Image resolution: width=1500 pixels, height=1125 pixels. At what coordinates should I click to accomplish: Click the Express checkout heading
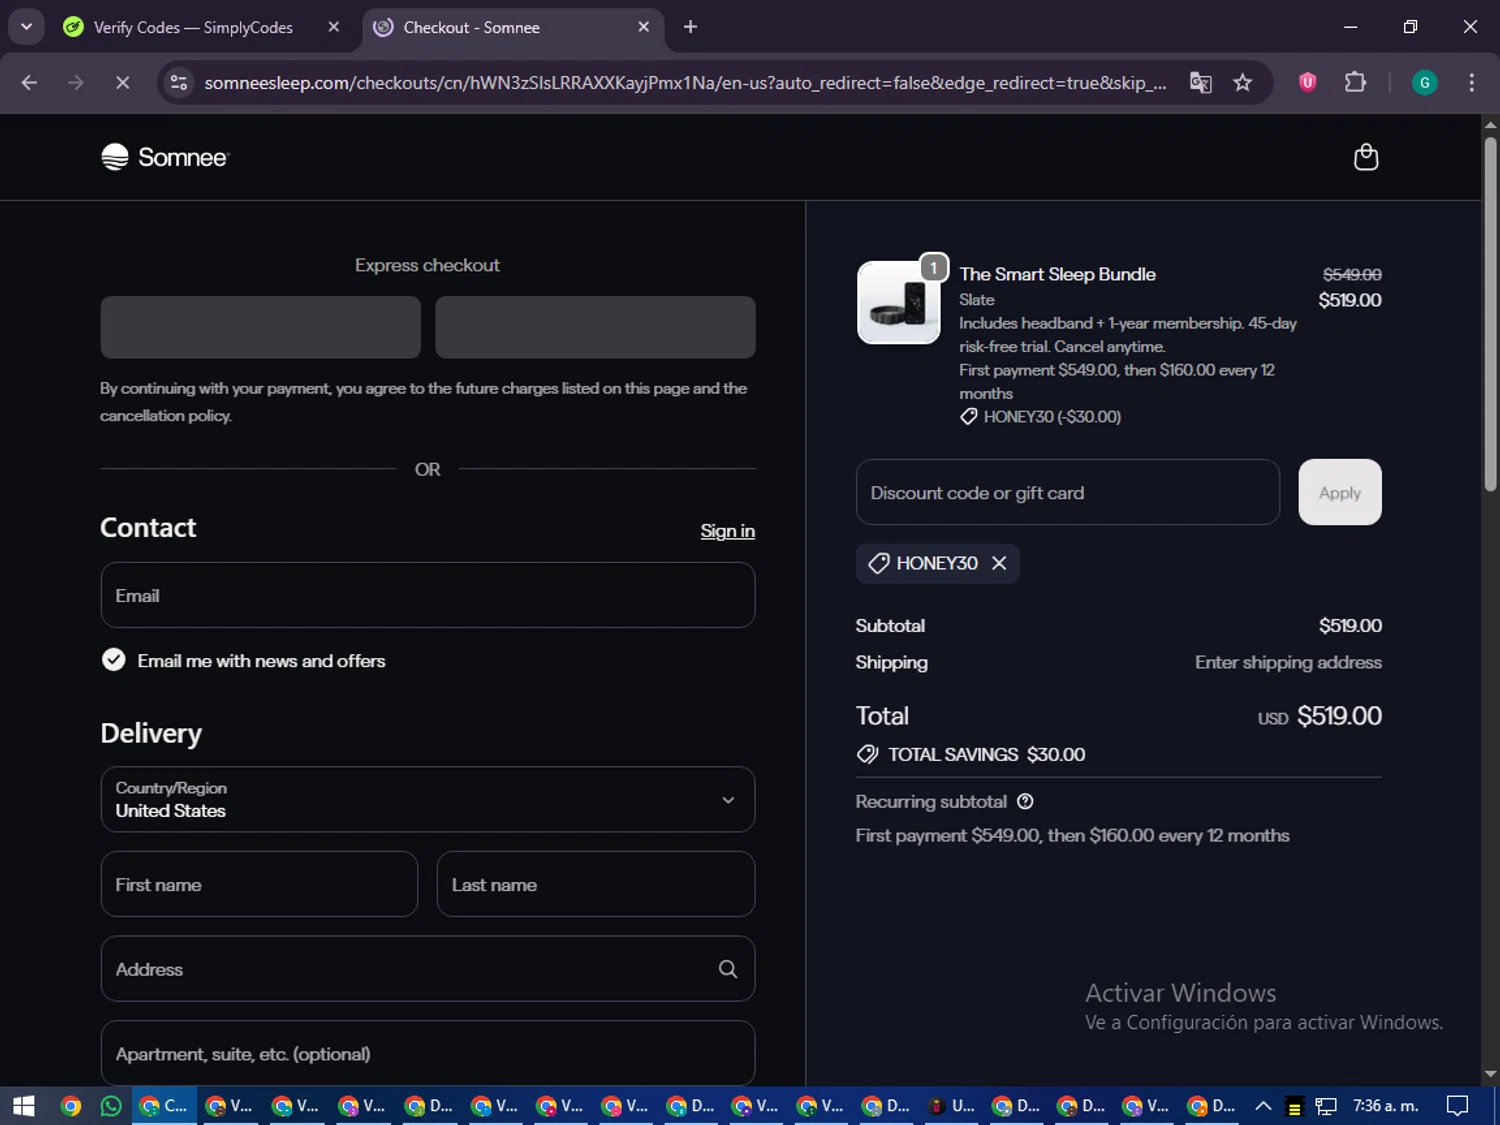[427, 265]
